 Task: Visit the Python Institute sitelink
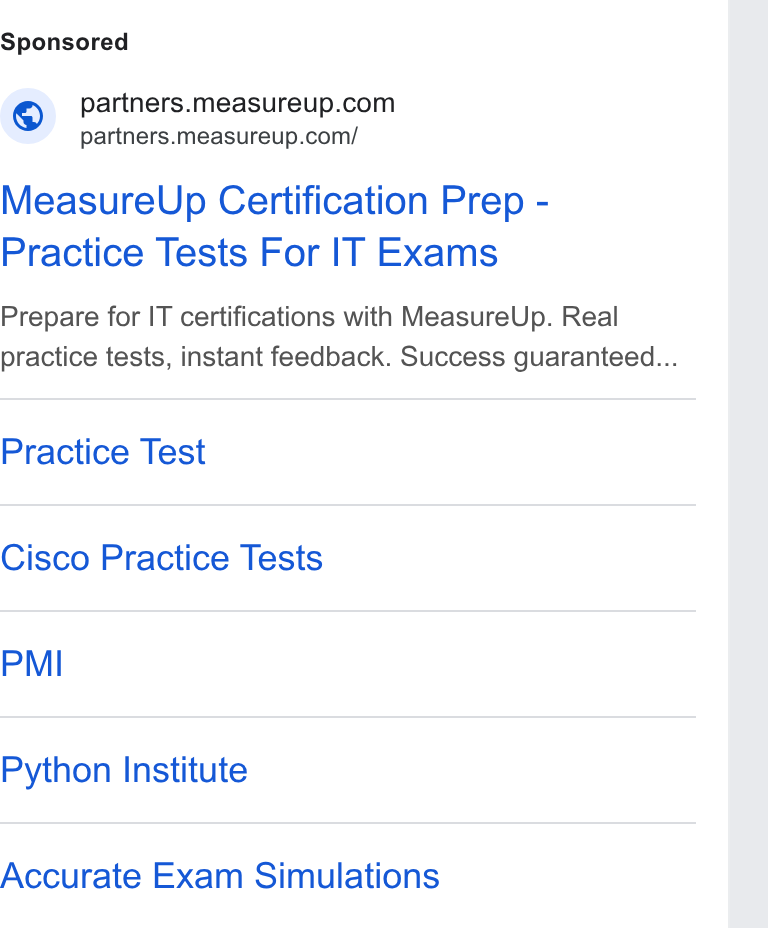[124, 770]
